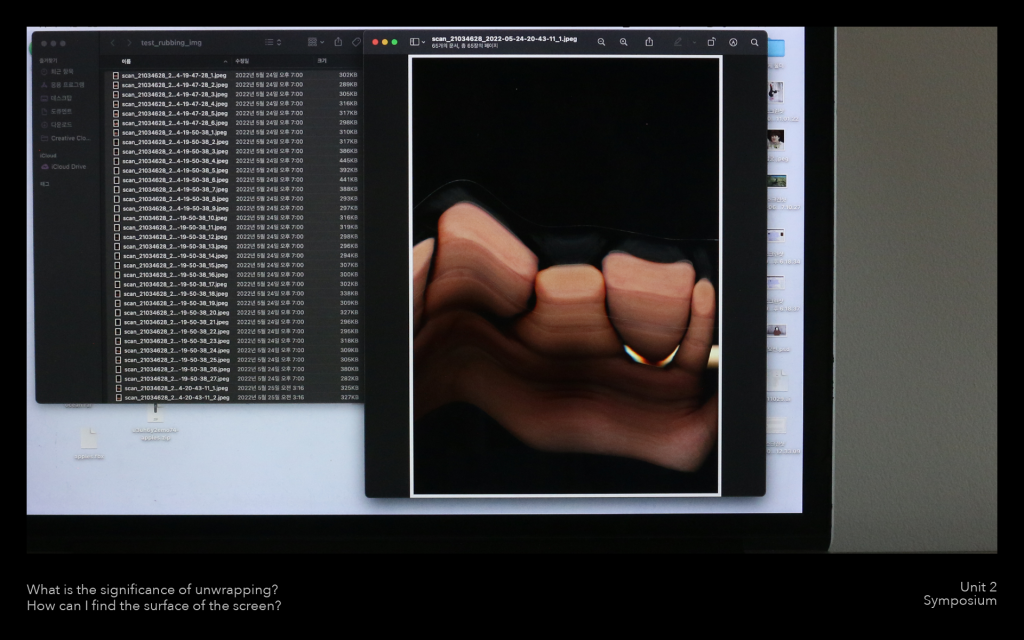The height and width of the screenshot is (640, 1024).
Task: Click the Finder forward arrow
Action: point(128,43)
